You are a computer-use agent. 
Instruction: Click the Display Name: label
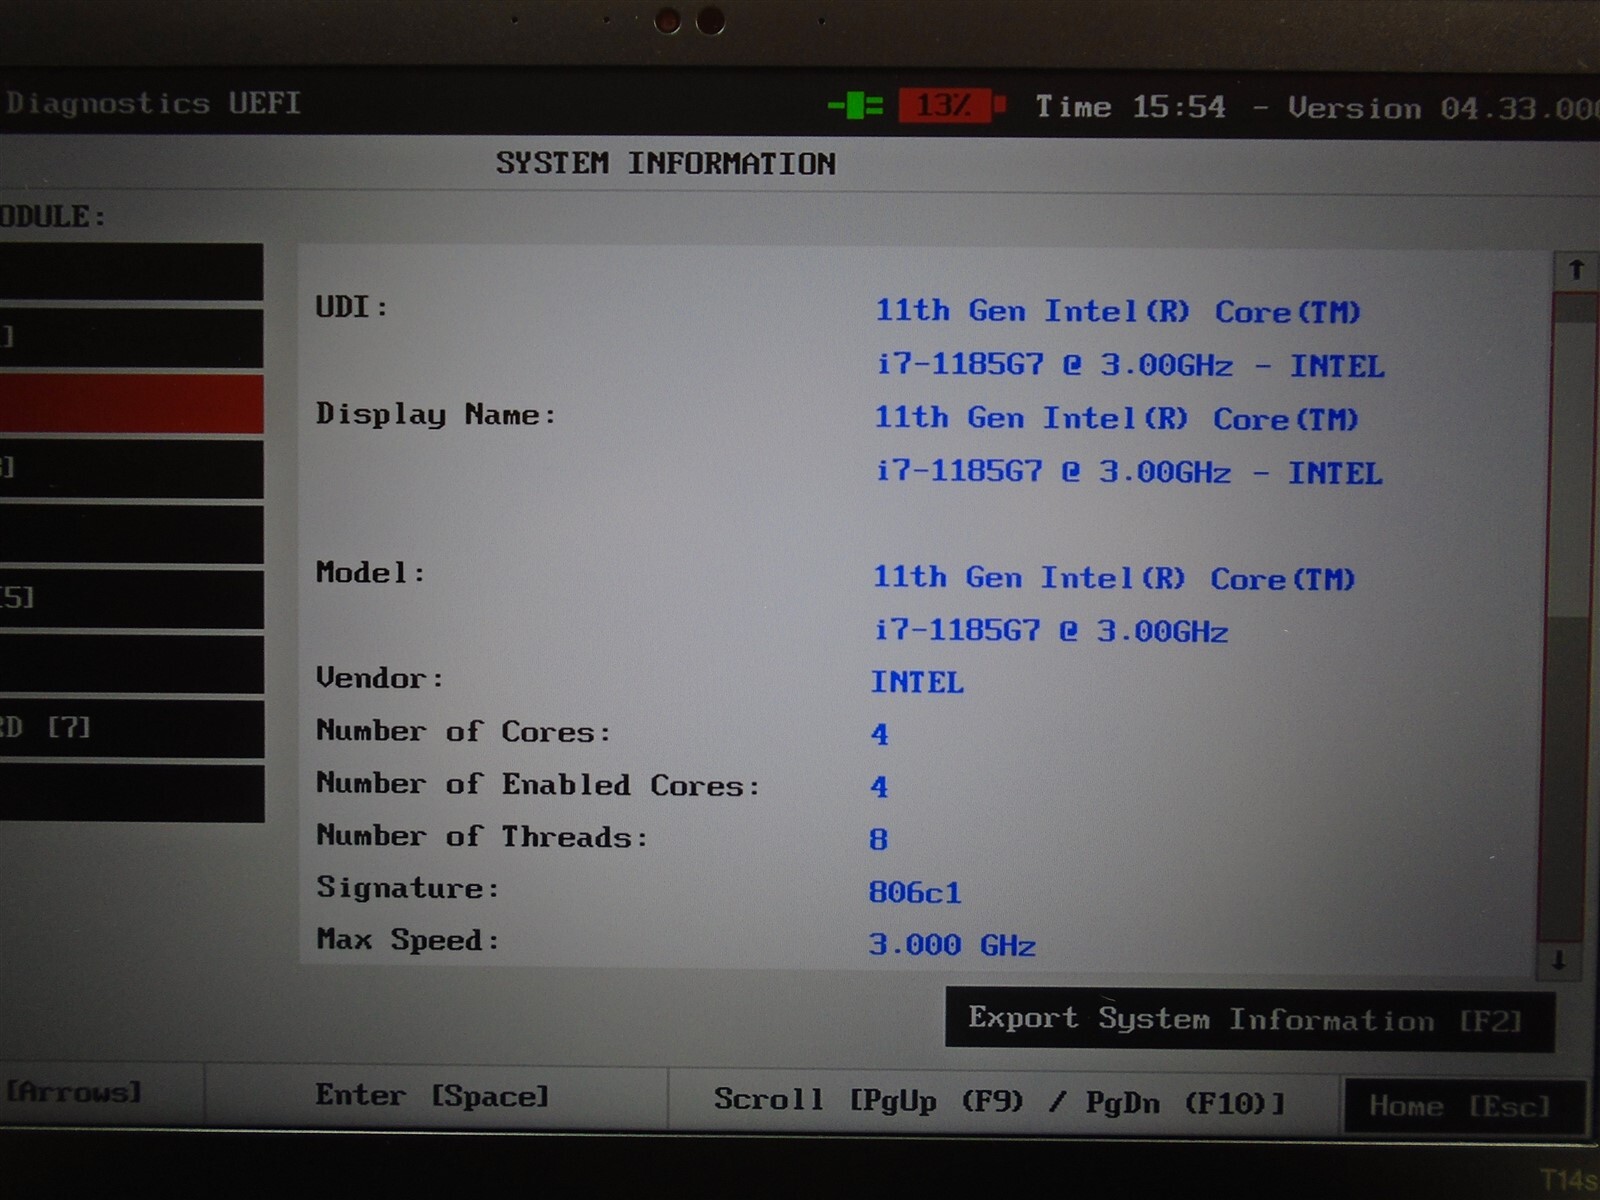(x=436, y=414)
